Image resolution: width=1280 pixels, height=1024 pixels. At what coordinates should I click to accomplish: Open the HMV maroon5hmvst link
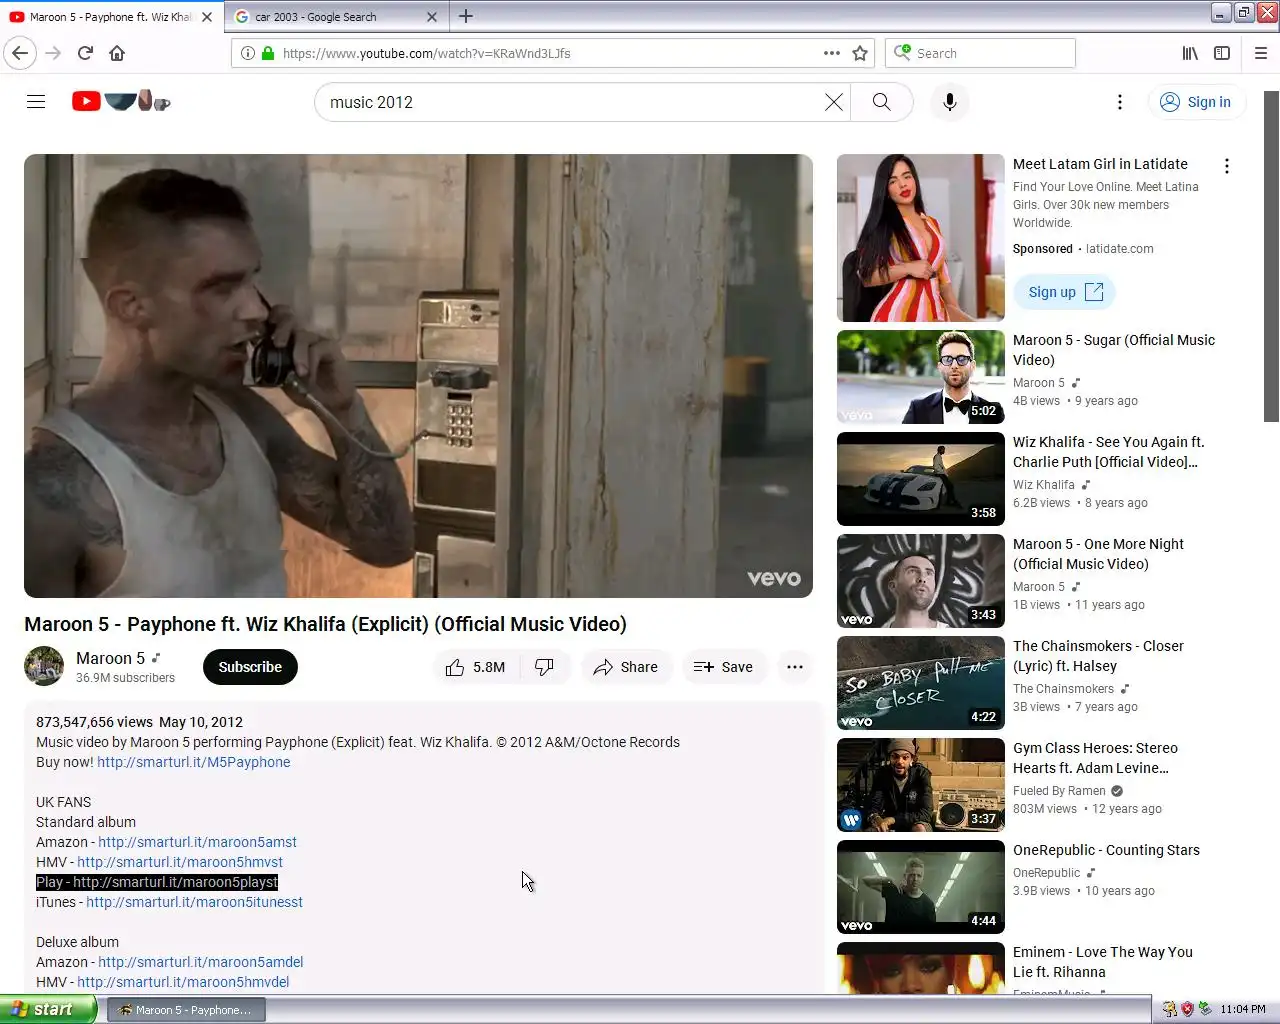point(180,862)
